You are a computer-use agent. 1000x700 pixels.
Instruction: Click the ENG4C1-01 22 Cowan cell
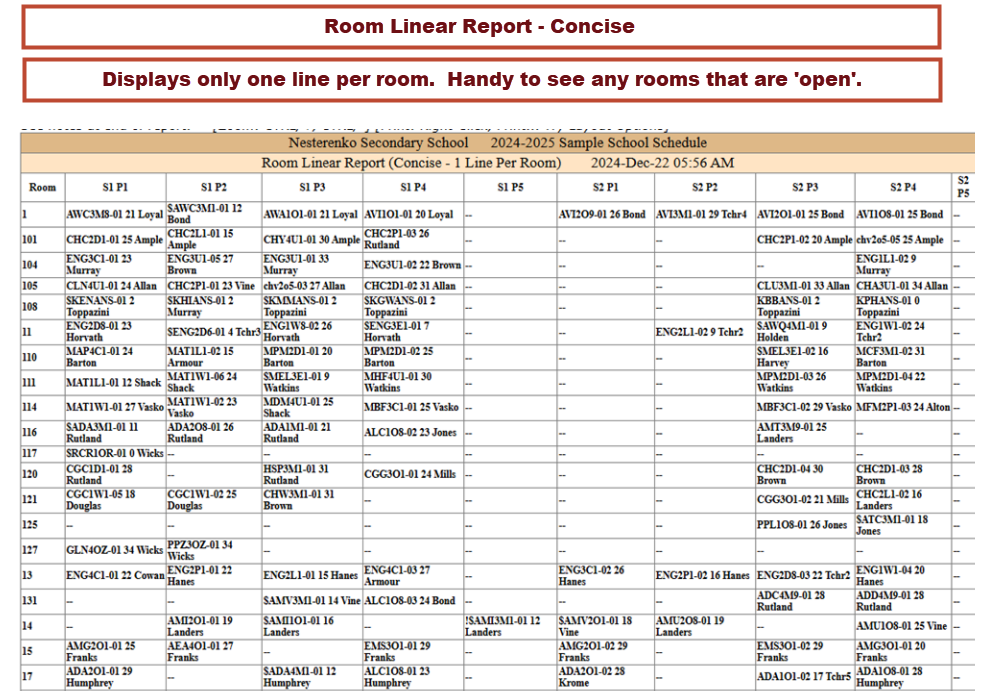click(x=114, y=576)
